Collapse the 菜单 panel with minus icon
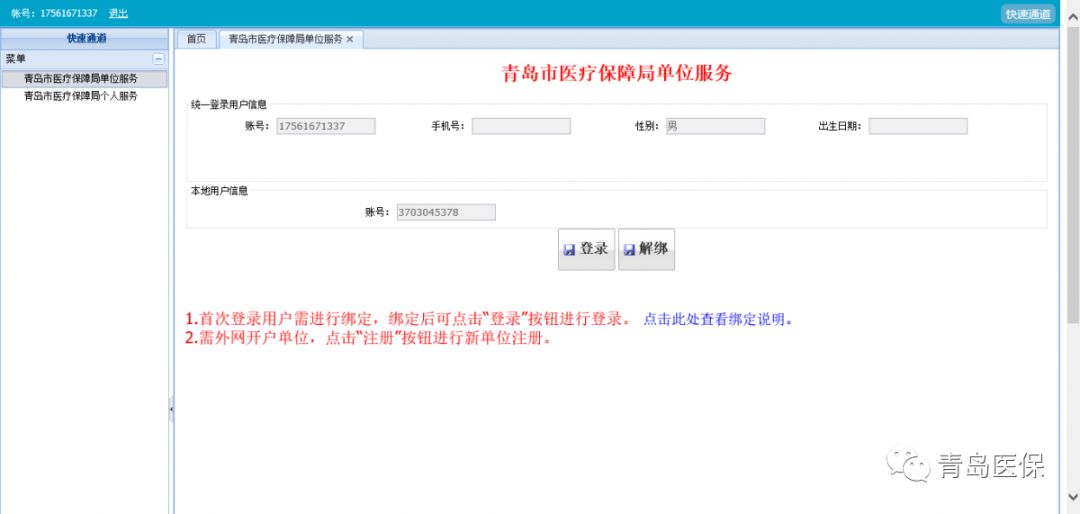1080x514 pixels. click(x=158, y=59)
